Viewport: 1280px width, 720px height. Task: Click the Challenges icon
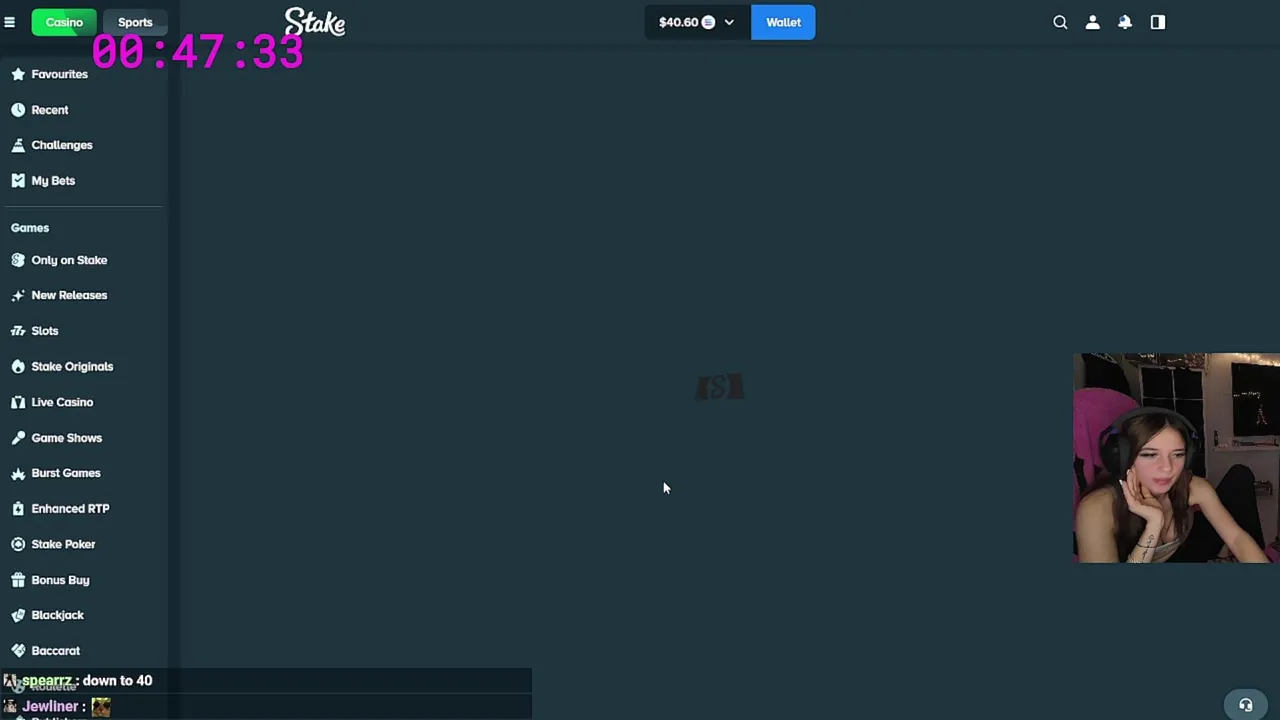(18, 145)
